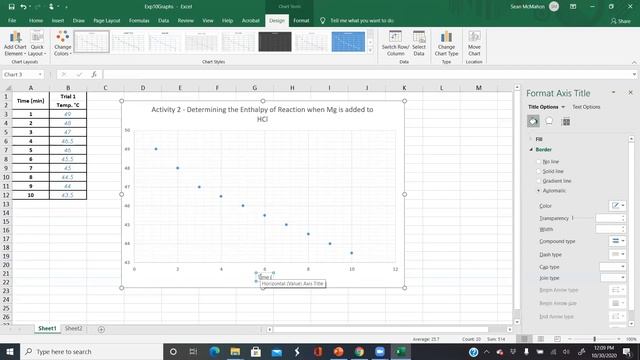Screen dimensions: 640x360
Task: Open Change Colors palette
Action: 62,43
